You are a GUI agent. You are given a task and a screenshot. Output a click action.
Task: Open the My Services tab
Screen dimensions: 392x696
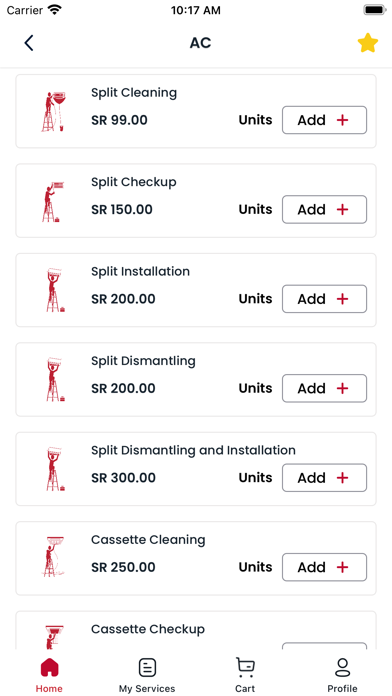(x=147, y=675)
